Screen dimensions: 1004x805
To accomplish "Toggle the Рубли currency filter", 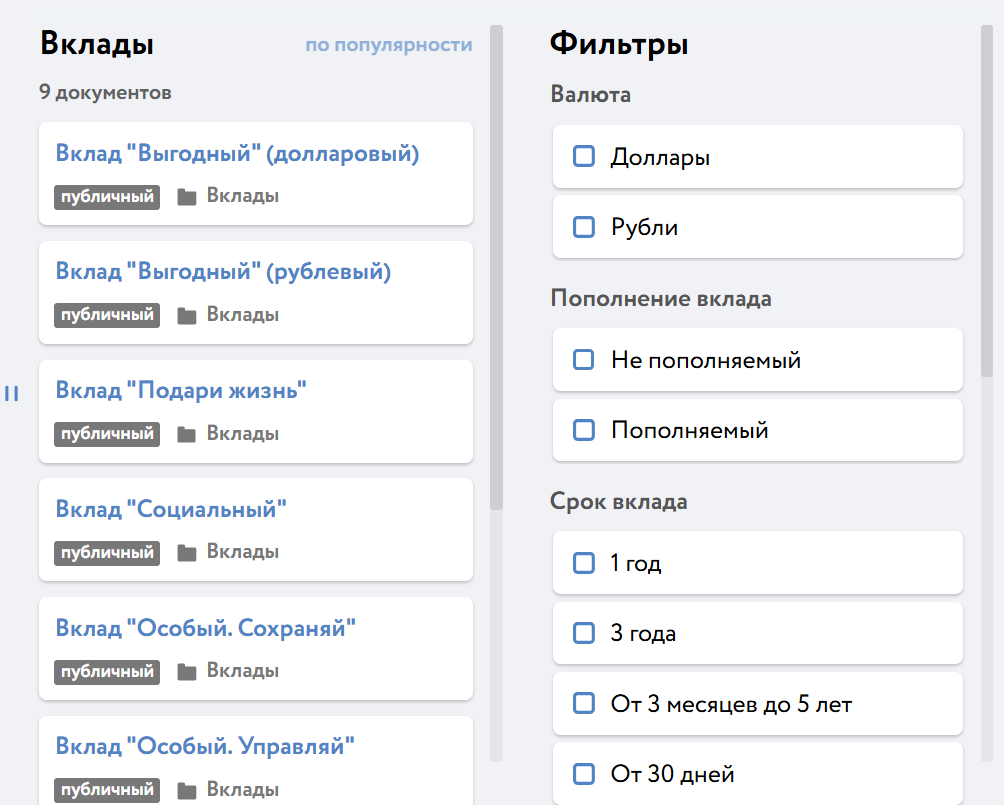I will (x=584, y=227).
